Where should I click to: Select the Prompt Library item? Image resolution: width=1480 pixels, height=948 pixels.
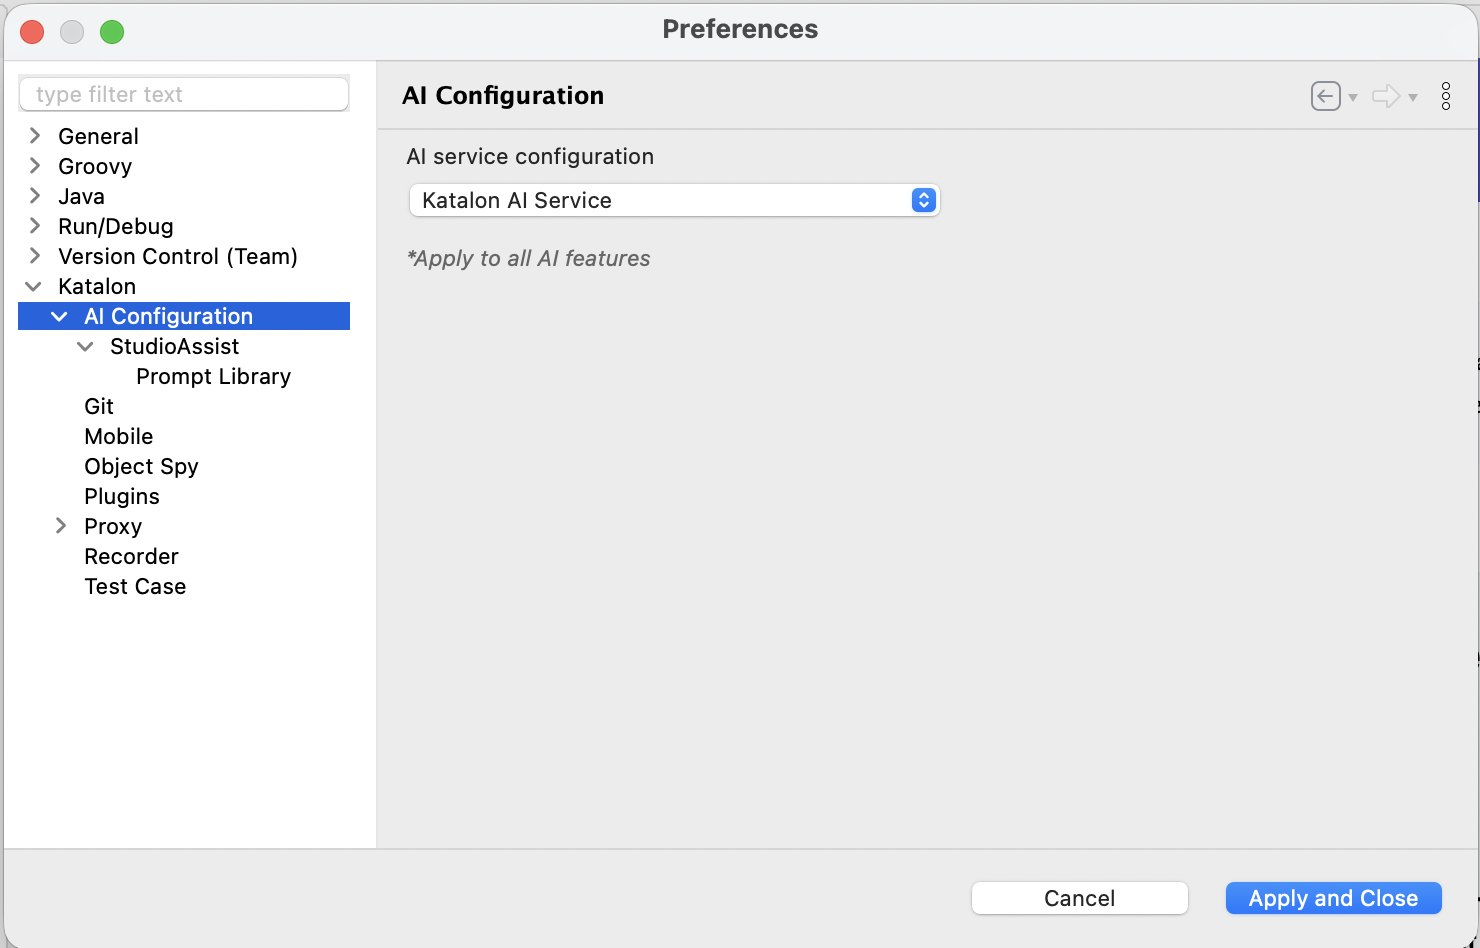coord(213,376)
